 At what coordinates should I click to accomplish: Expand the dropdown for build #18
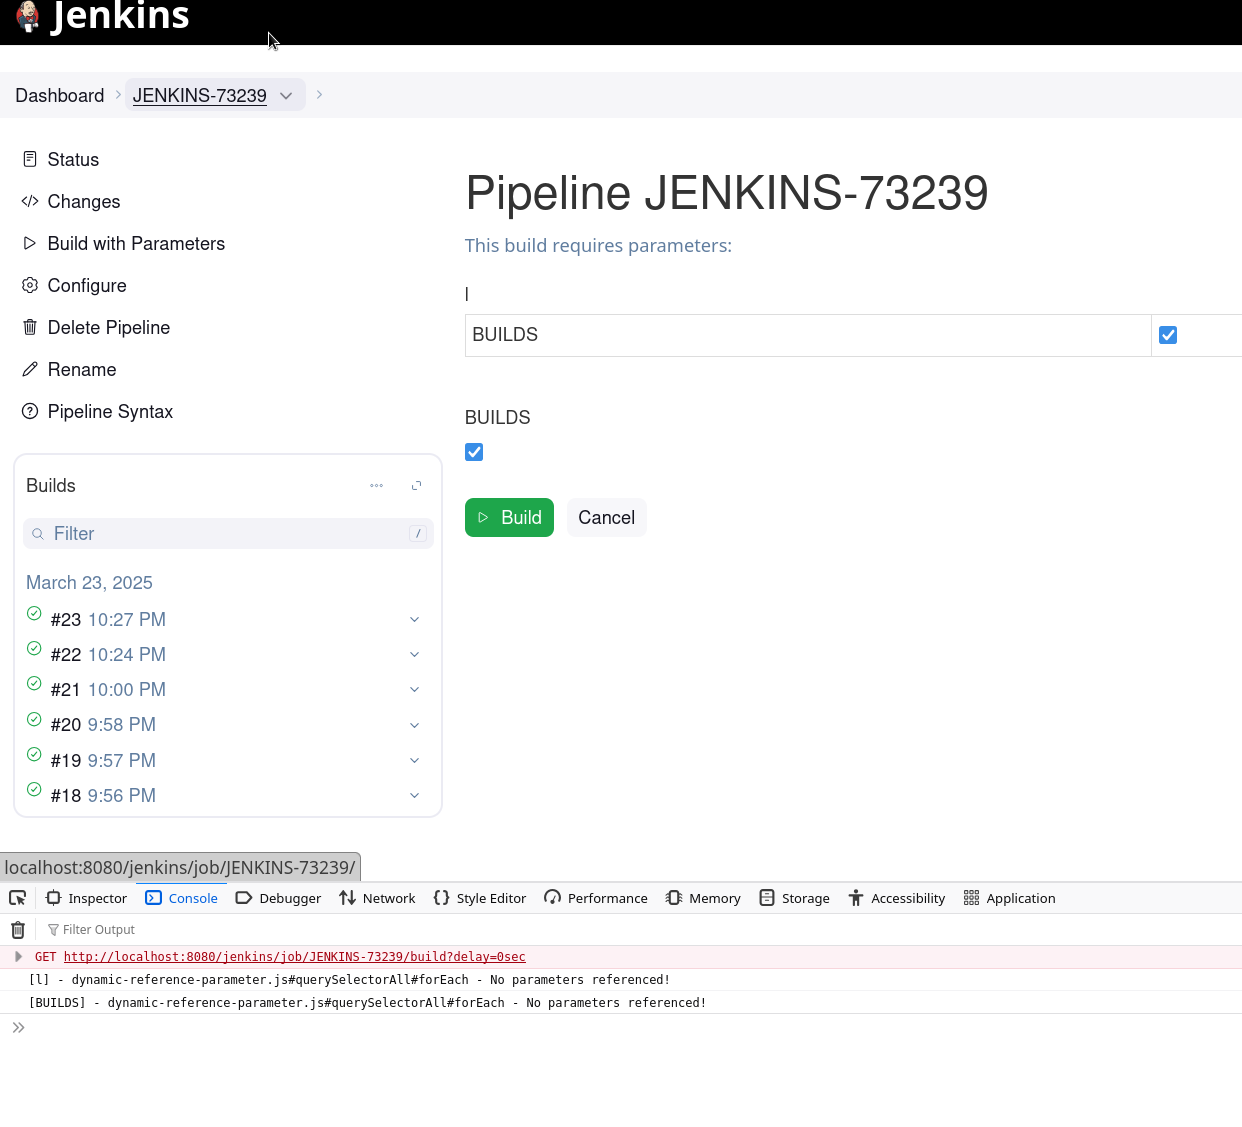414,796
